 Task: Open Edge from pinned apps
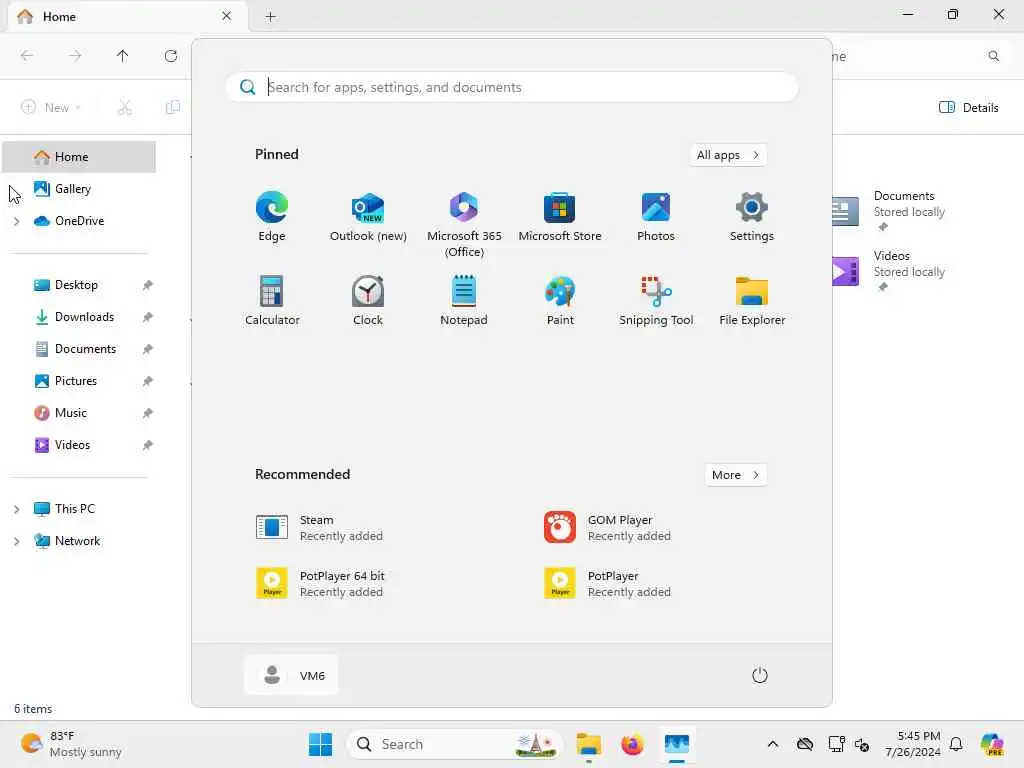272,217
